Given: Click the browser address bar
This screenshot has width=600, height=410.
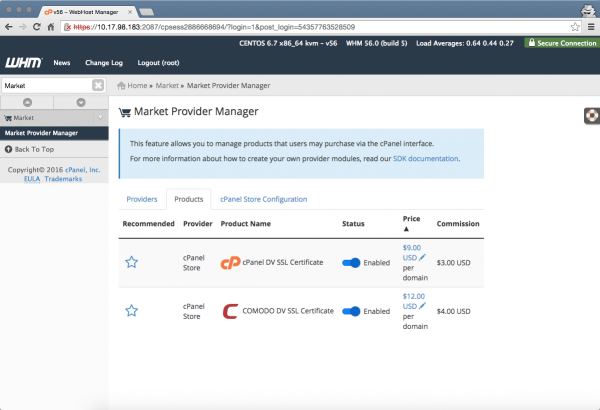Looking at the screenshot, I should (x=318, y=27).
